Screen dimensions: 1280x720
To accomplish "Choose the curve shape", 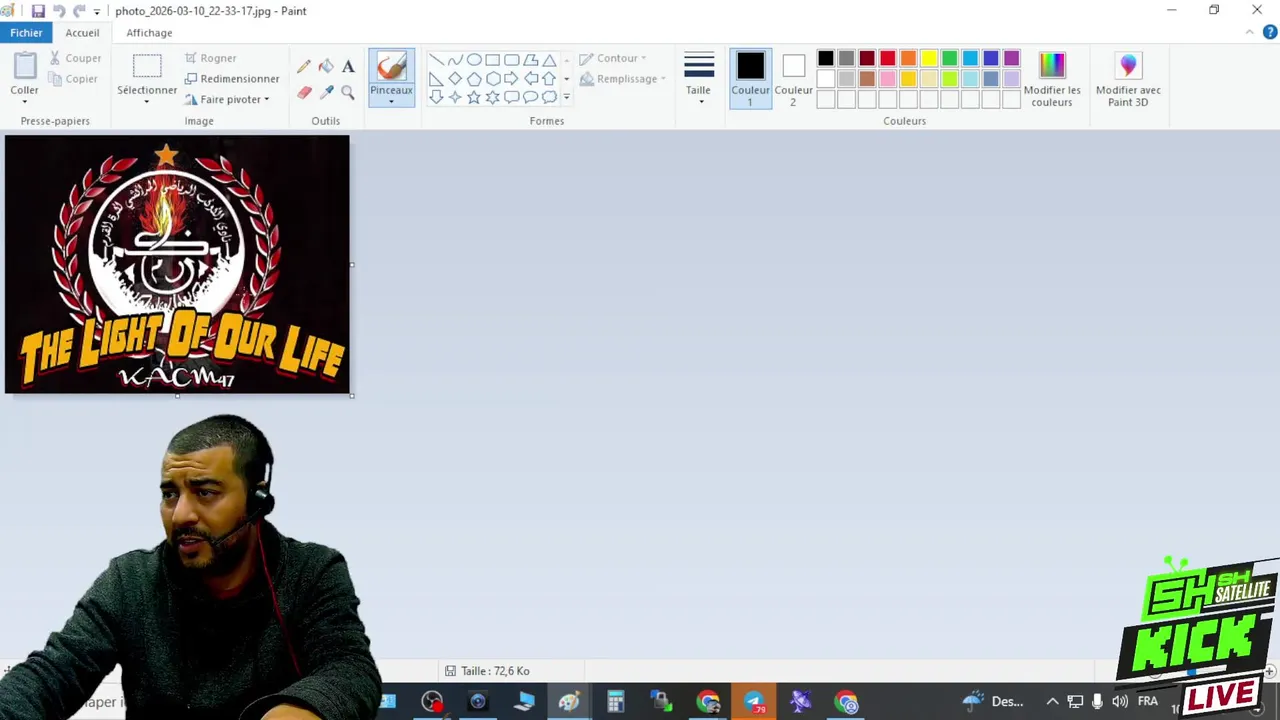I will 455,60.
